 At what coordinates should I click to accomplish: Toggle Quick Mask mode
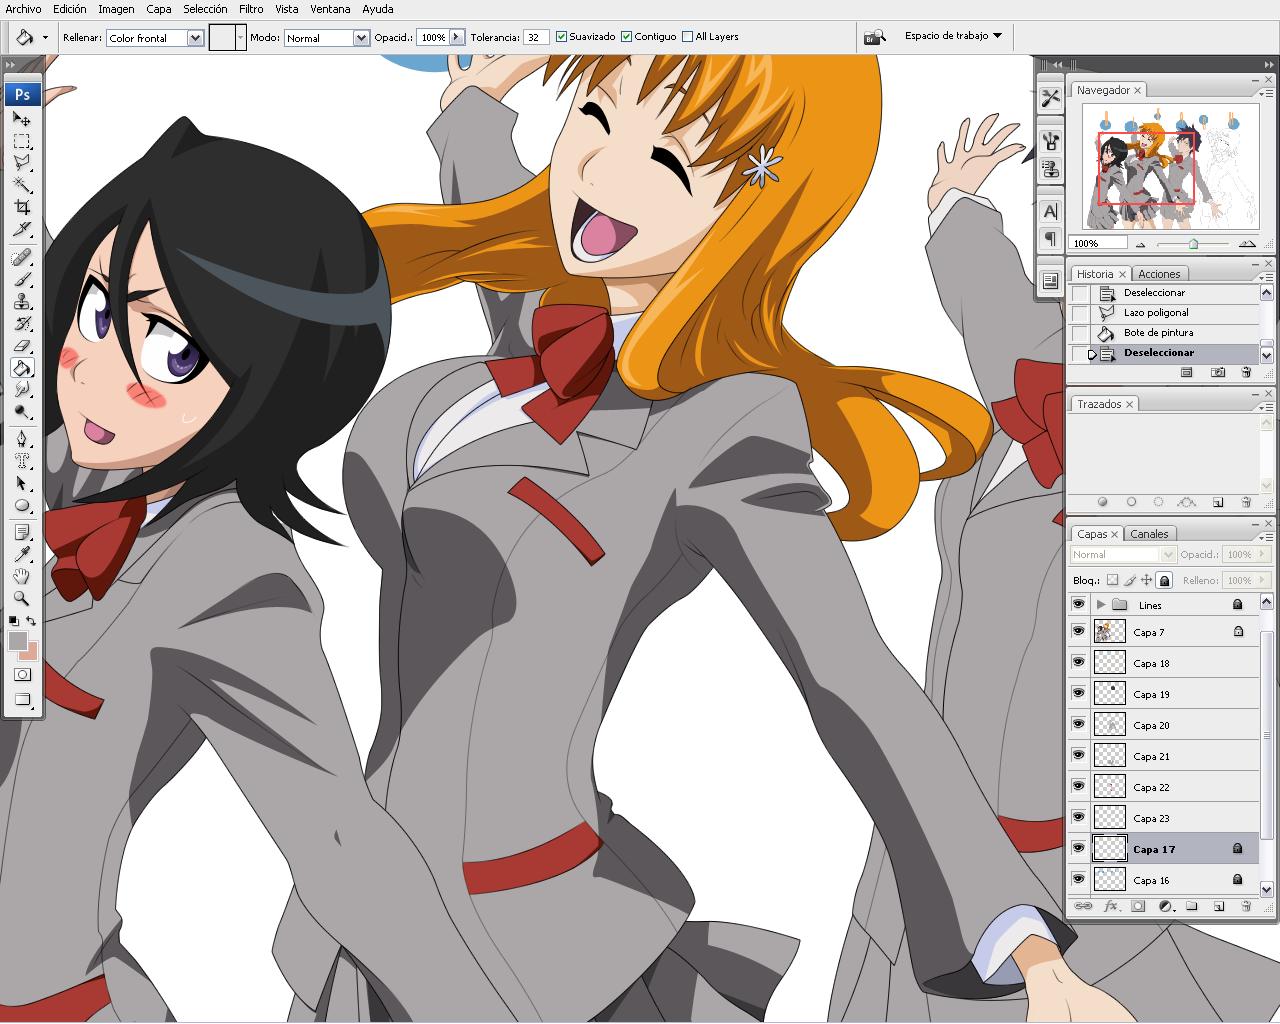[22, 675]
